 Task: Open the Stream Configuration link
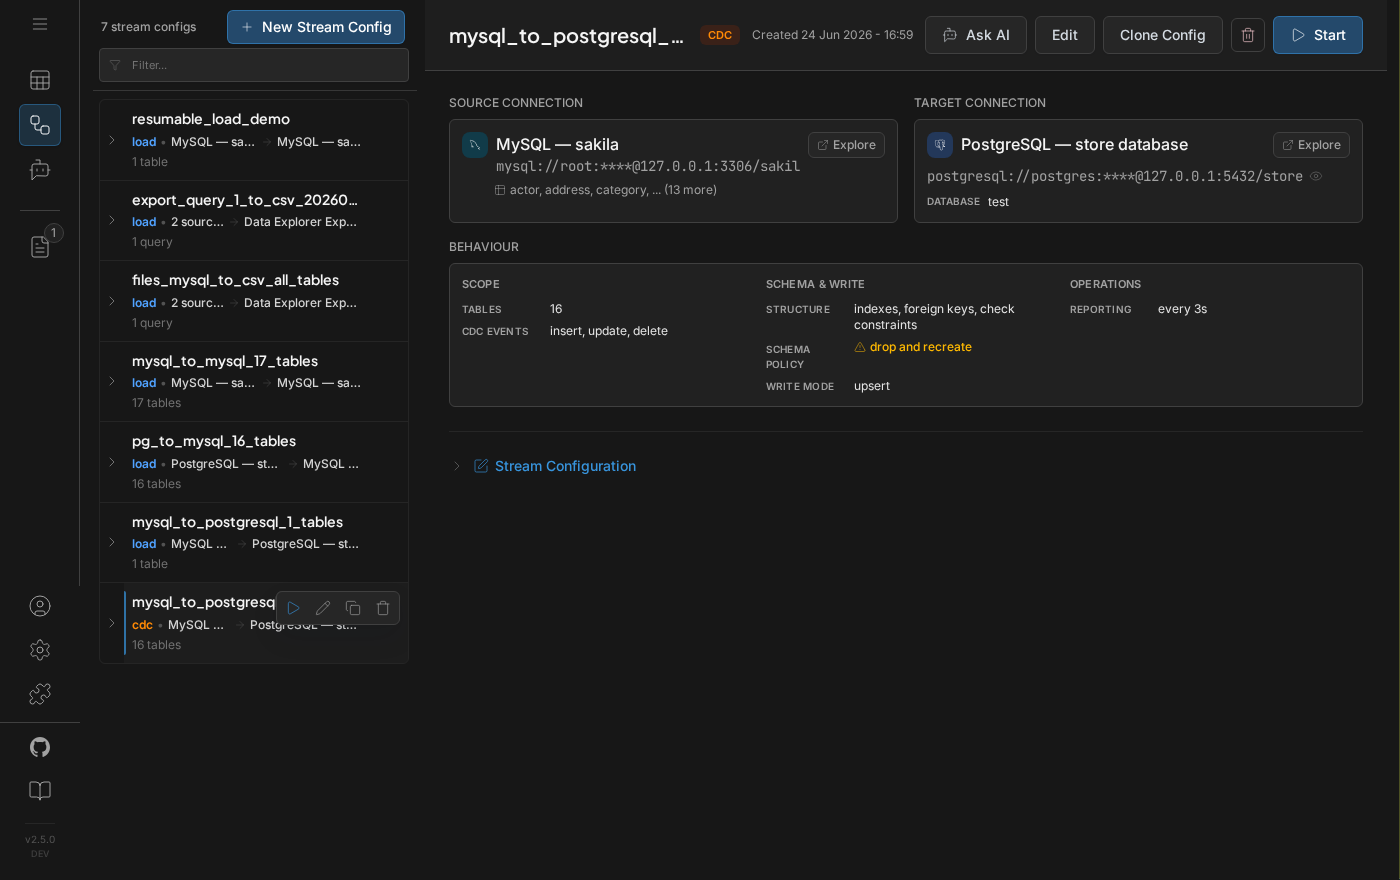click(565, 466)
